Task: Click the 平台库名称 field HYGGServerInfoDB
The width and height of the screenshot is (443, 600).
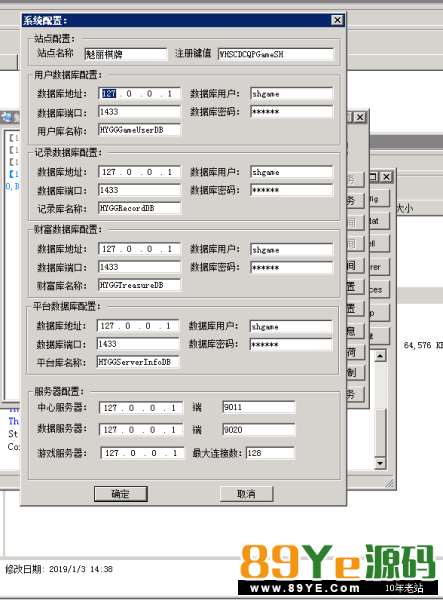Action: click(138, 362)
